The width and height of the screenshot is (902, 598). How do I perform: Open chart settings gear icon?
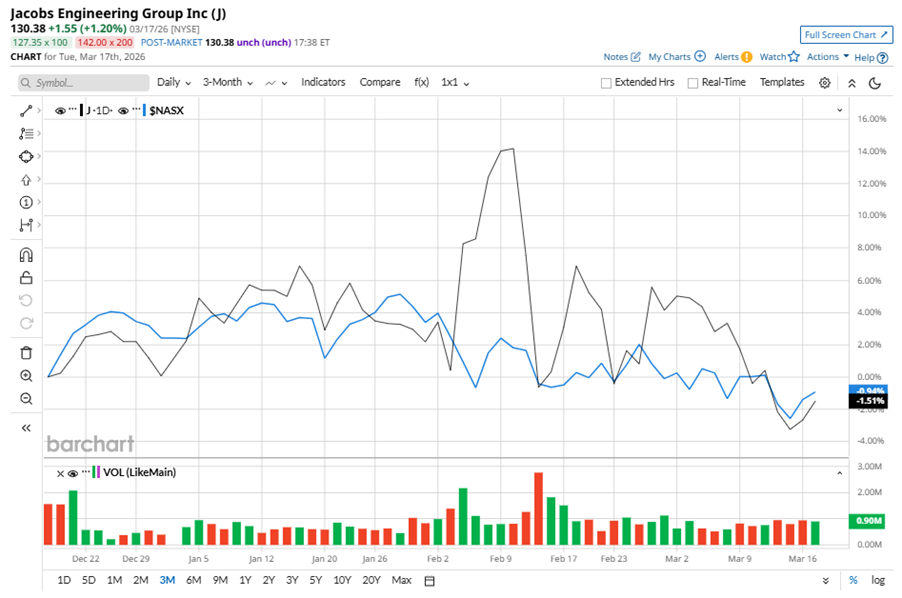(824, 83)
